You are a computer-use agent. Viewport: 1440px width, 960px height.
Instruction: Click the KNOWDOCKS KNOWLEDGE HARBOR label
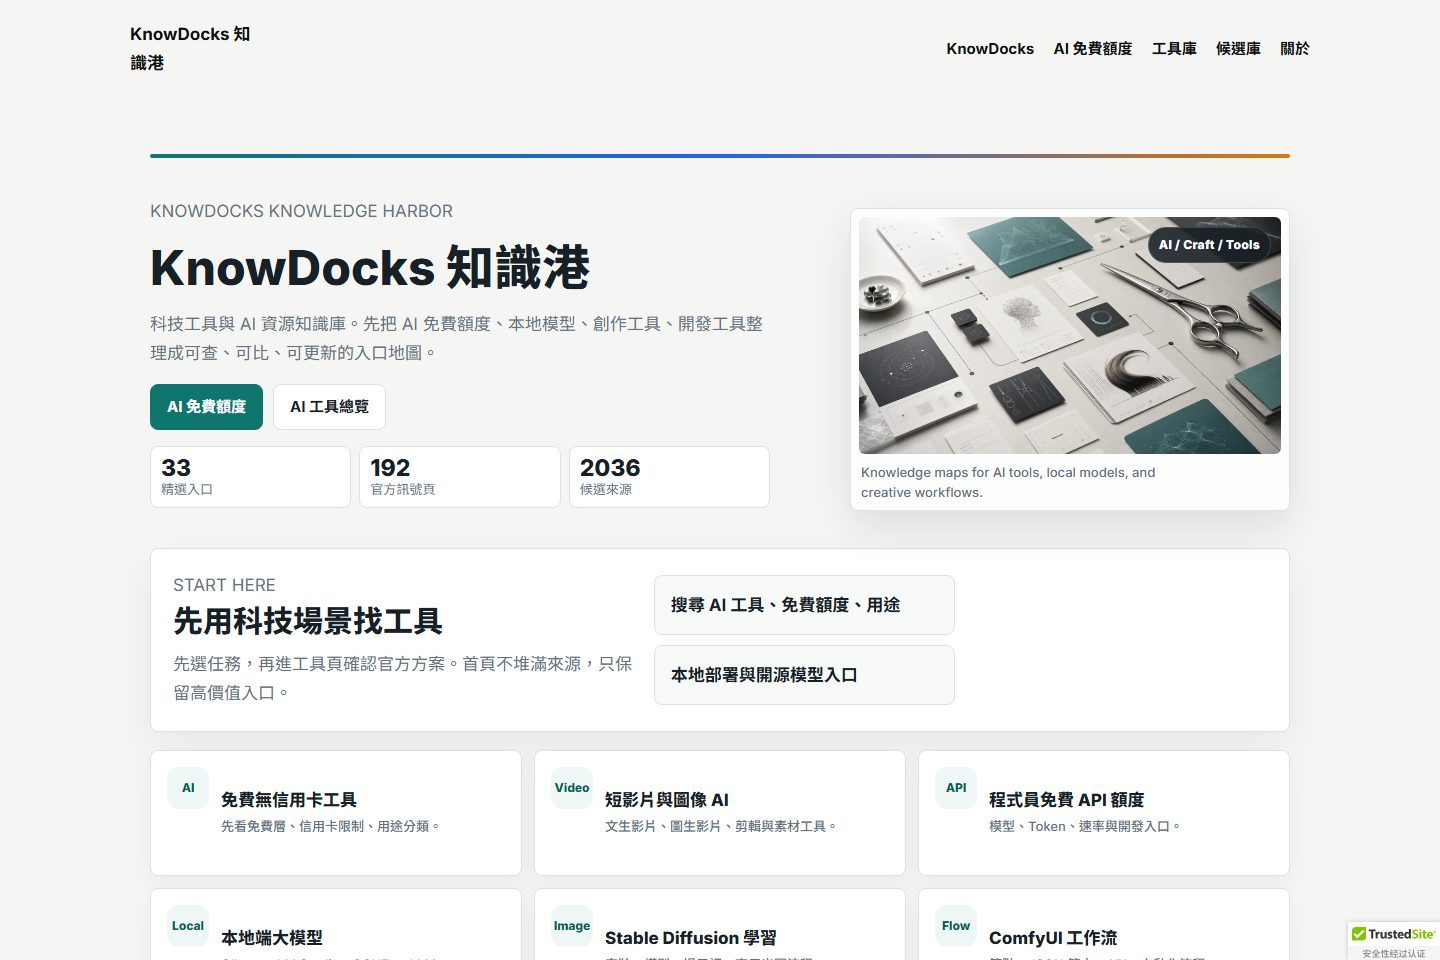click(x=301, y=211)
